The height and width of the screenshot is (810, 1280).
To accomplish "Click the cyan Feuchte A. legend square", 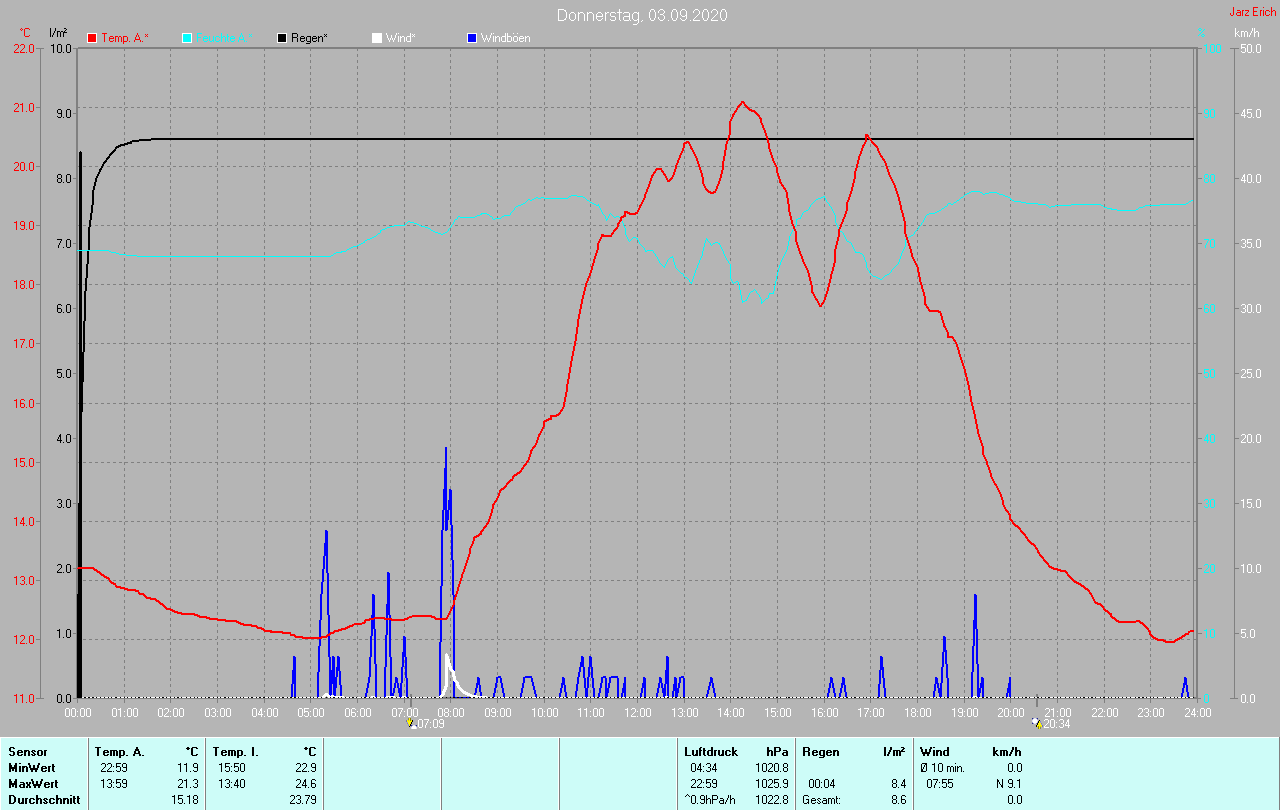I will click(187, 38).
